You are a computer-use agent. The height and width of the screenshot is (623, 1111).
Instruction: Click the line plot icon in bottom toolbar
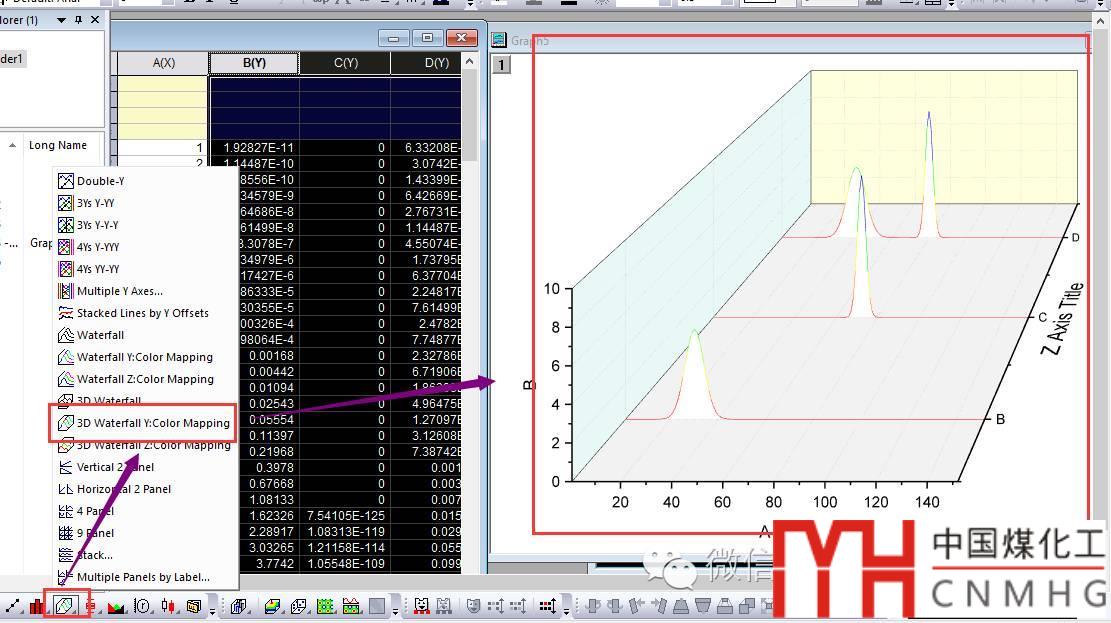(x=13, y=606)
